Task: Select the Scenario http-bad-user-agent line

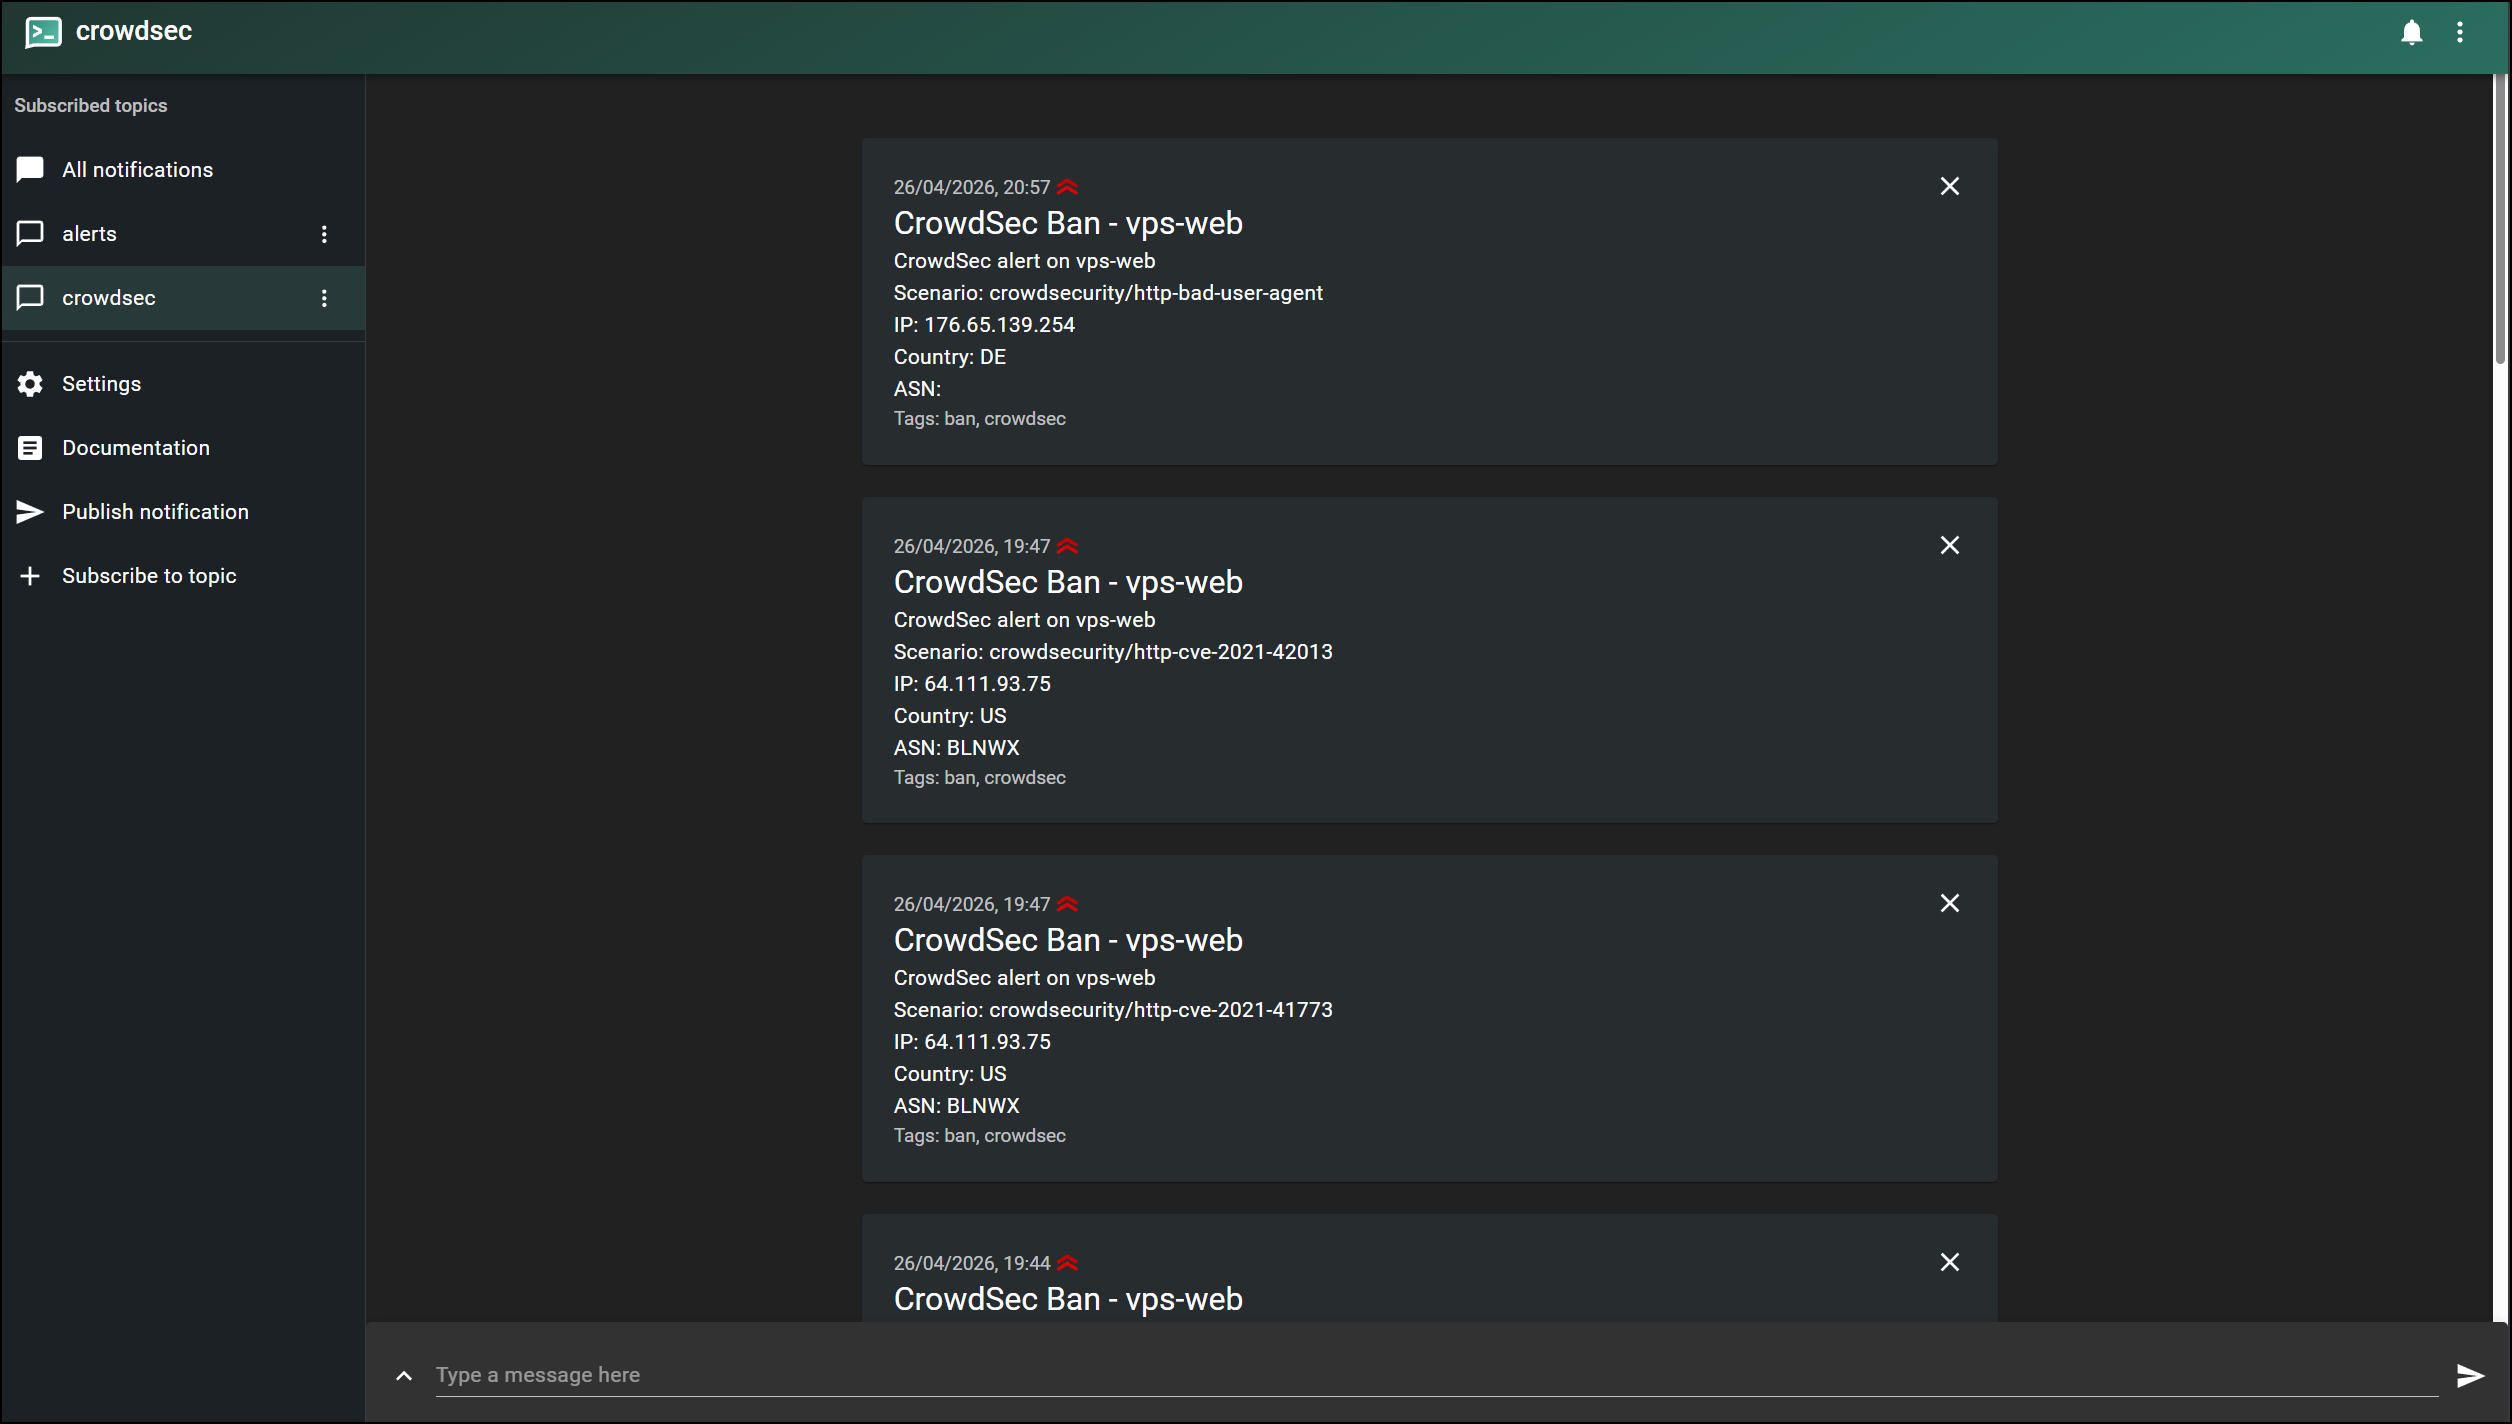Action: click(1108, 293)
